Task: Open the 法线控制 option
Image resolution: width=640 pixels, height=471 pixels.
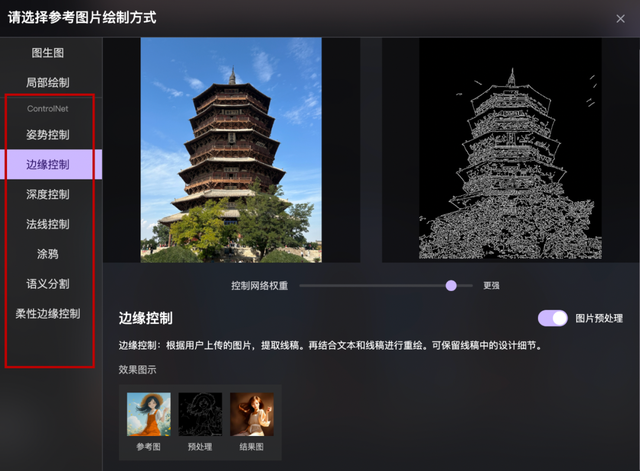Action: click(48, 224)
